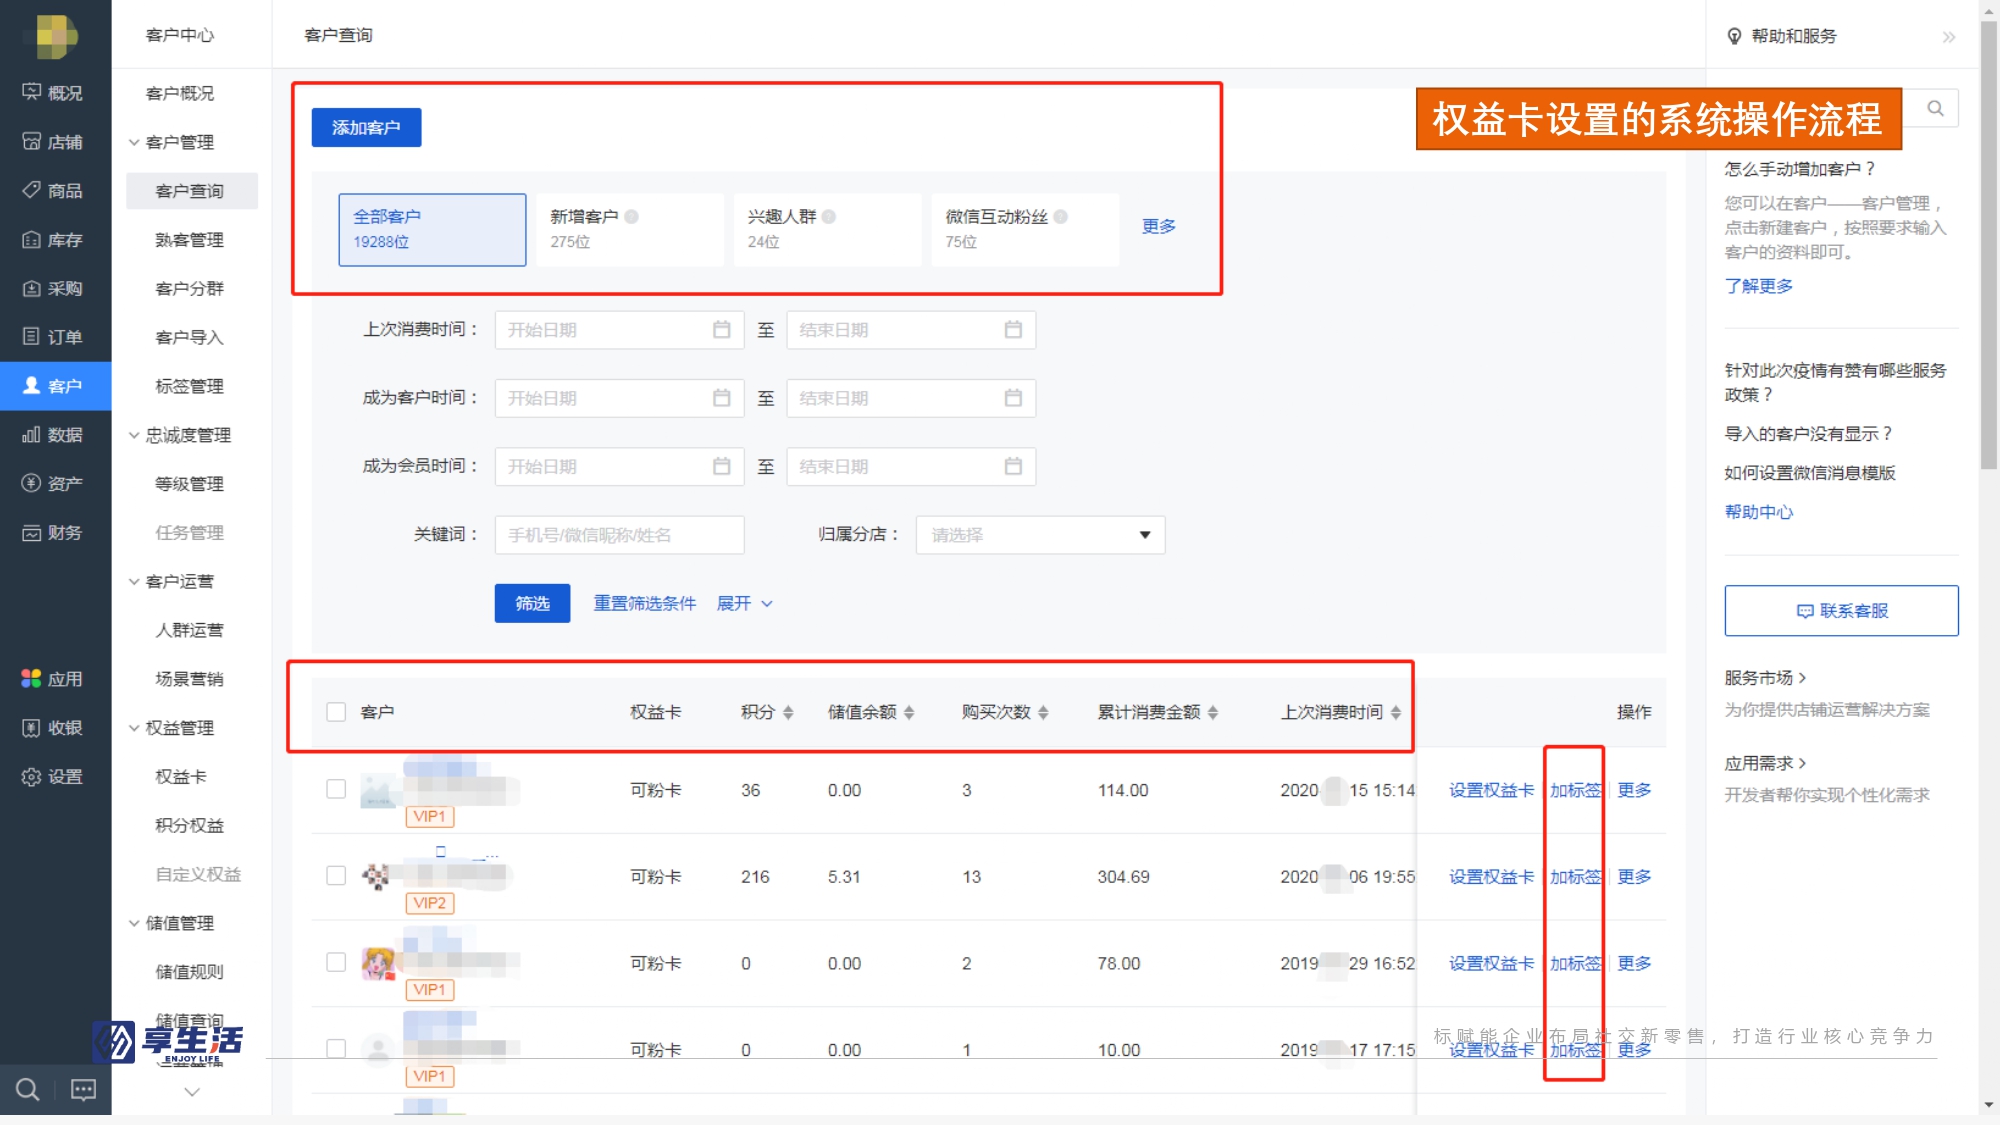Click the info icon beside 新增客户
This screenshot has height=1125, width=2000.
(x=632, y=216)
